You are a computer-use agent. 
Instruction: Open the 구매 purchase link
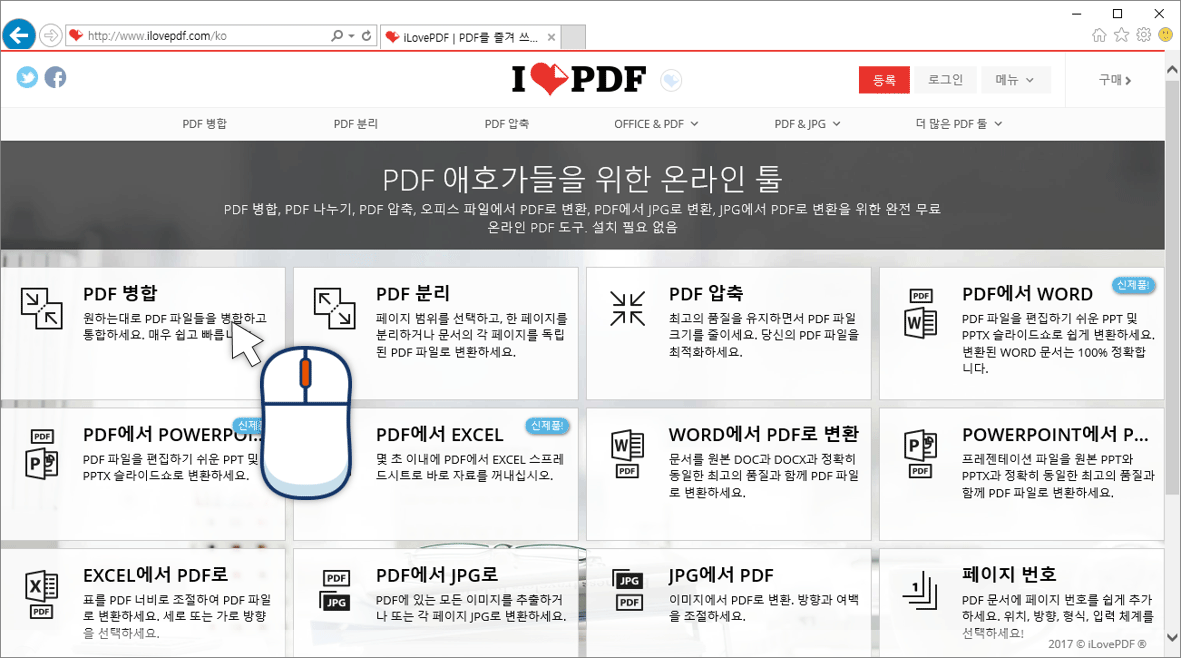coord(1115,80)
